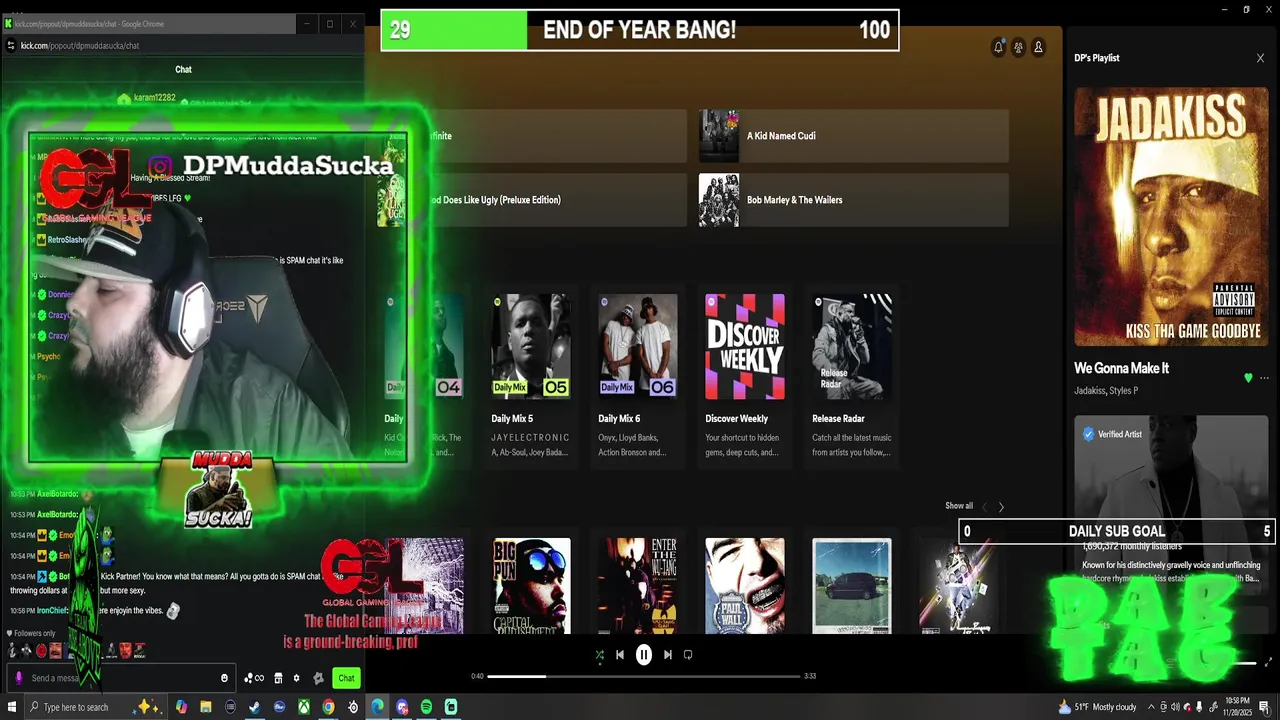Viewport: 1280px width, 720px height.
Task: Toggle shuffle in the Spotify player
Action: tap(599, 655)
